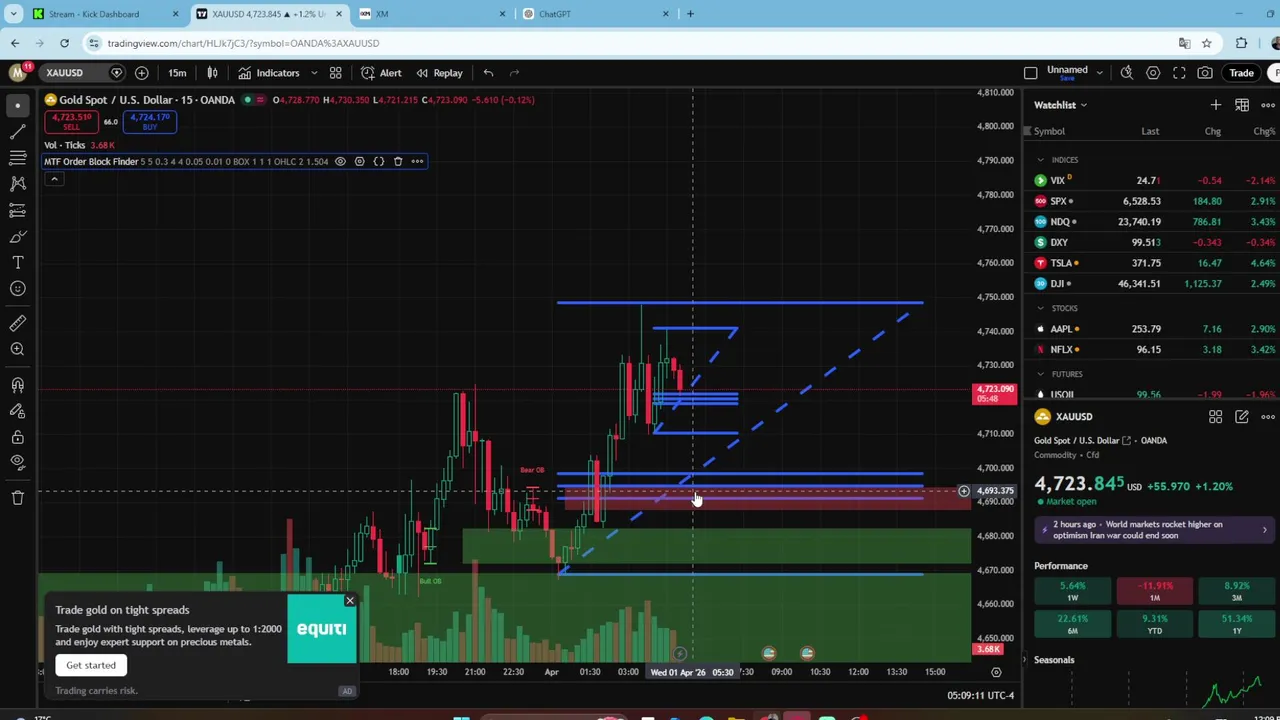1280x720 pixels.
Task: Expand the Indicators favorites dropdown arrow
Action: pyautogui.click(x=313, y=72)
